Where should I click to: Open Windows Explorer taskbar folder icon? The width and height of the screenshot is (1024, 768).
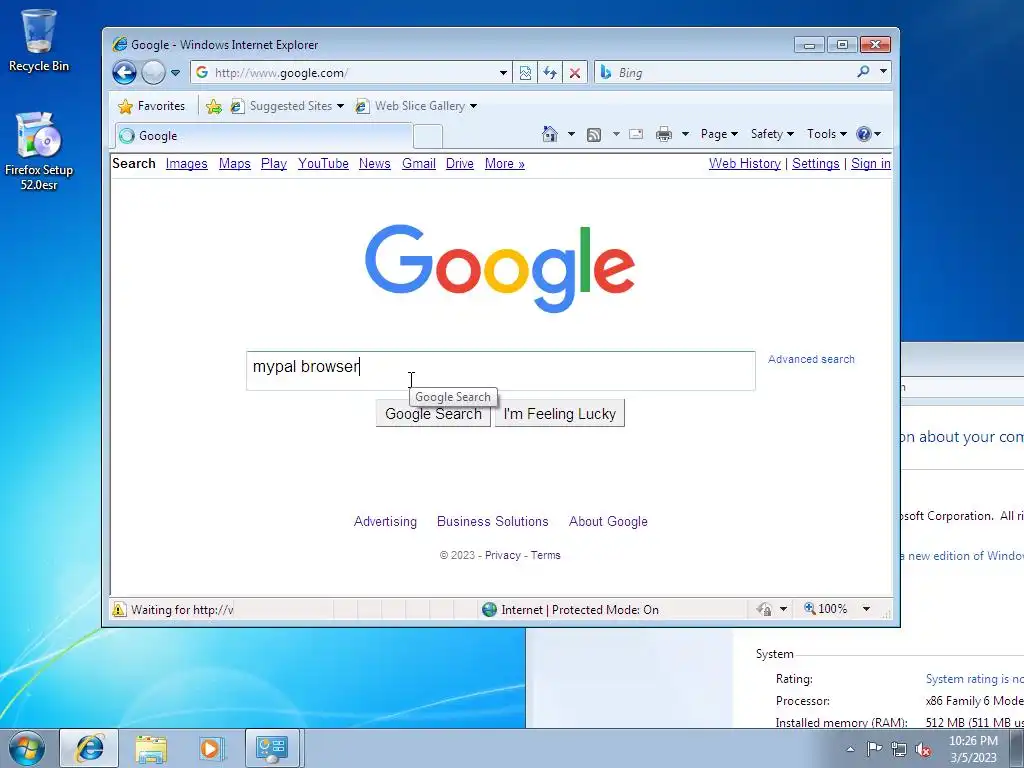[151, 748]
